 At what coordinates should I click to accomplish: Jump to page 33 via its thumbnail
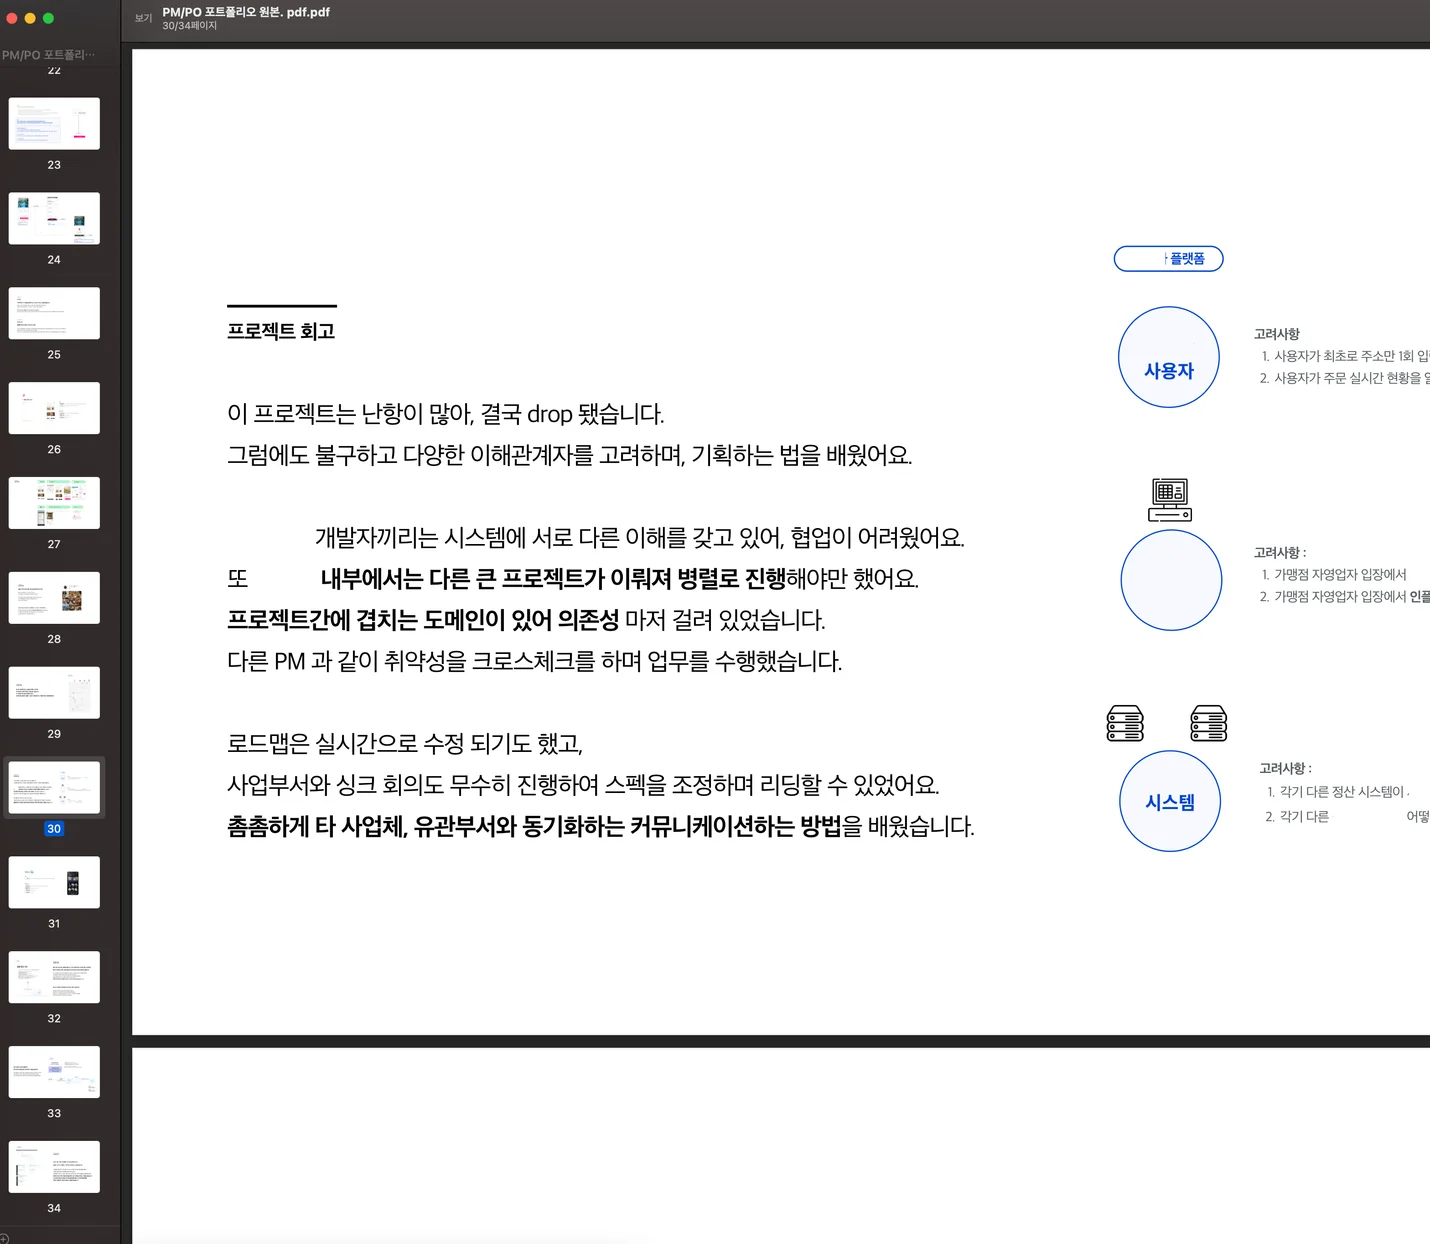53,1071
